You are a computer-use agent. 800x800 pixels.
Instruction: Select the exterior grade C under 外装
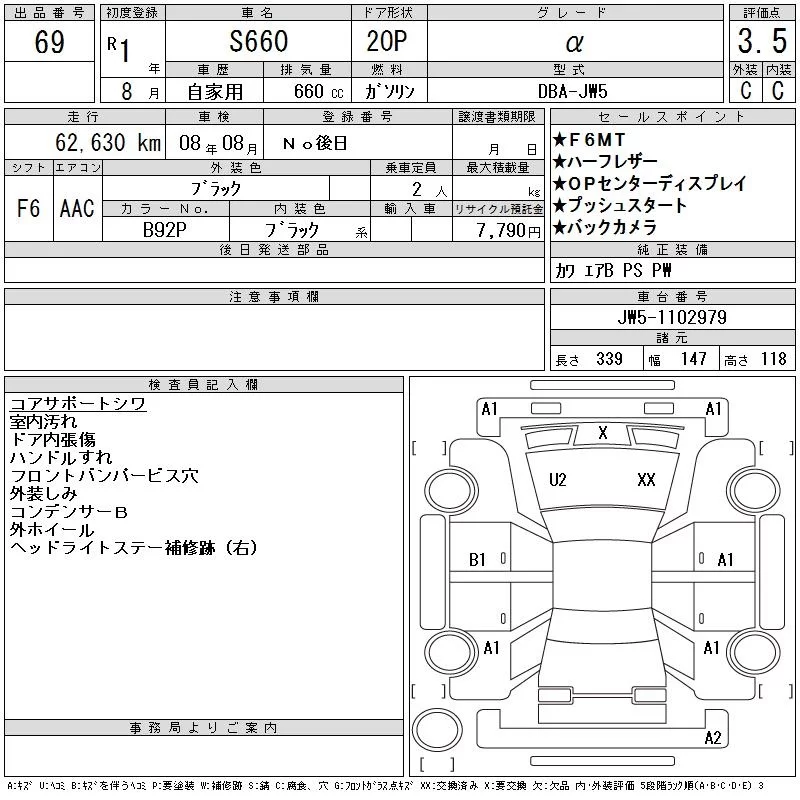click(x=745, y=91)
